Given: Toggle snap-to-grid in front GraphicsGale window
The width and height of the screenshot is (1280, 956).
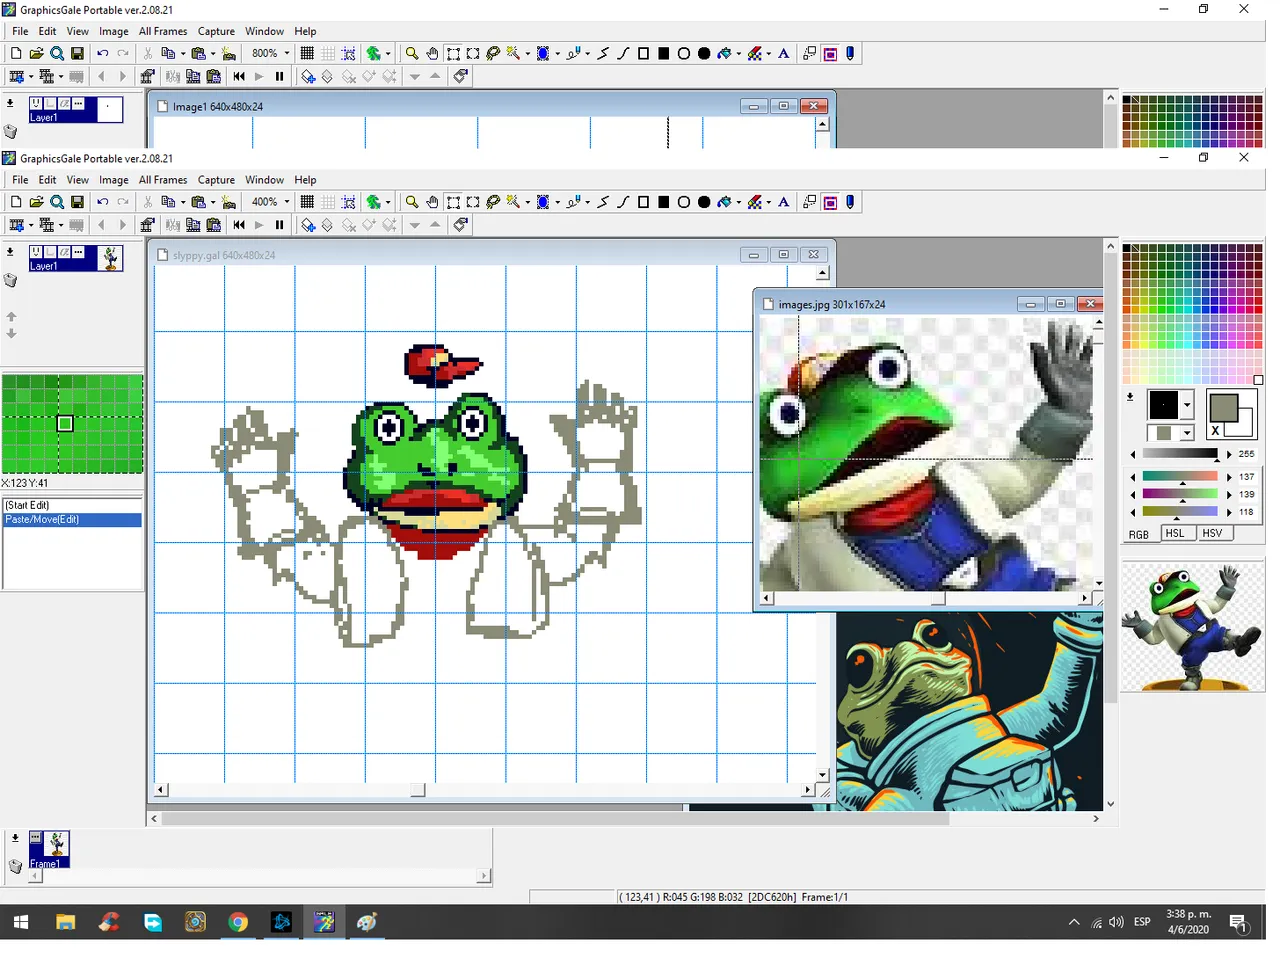Looking at the screenshot, I should [x=348, y=202].
